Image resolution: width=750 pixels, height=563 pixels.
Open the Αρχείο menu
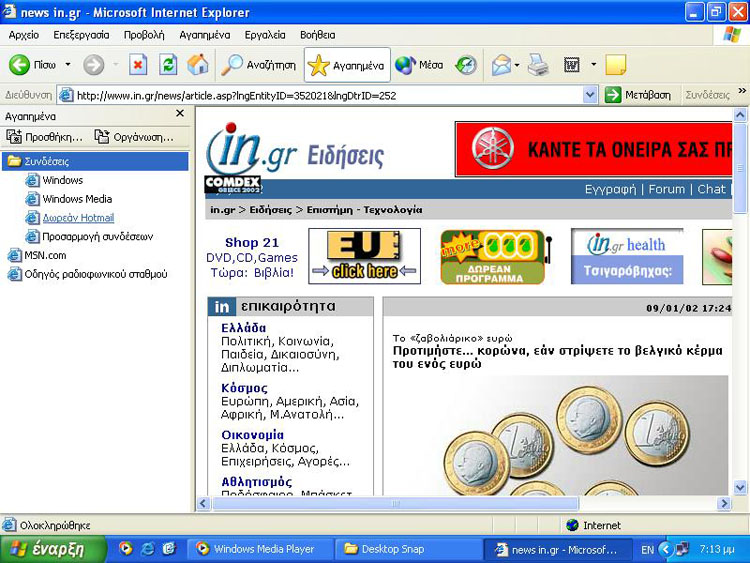(23, 35)
